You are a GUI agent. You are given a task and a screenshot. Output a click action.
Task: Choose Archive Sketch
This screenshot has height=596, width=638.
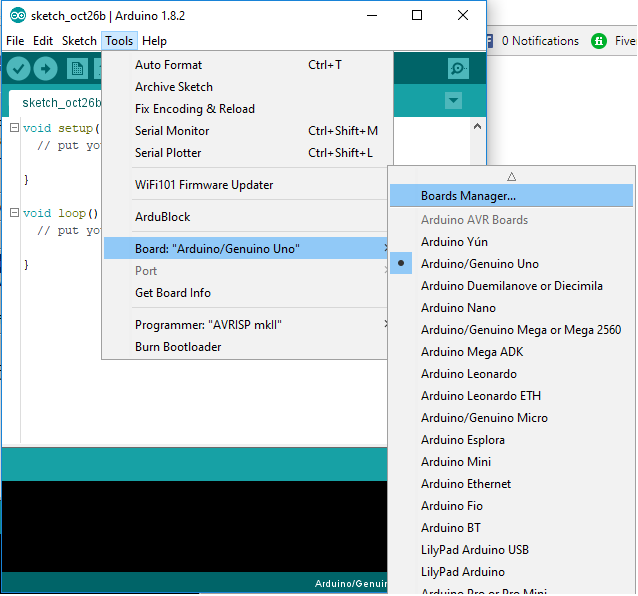coord(247,87)
